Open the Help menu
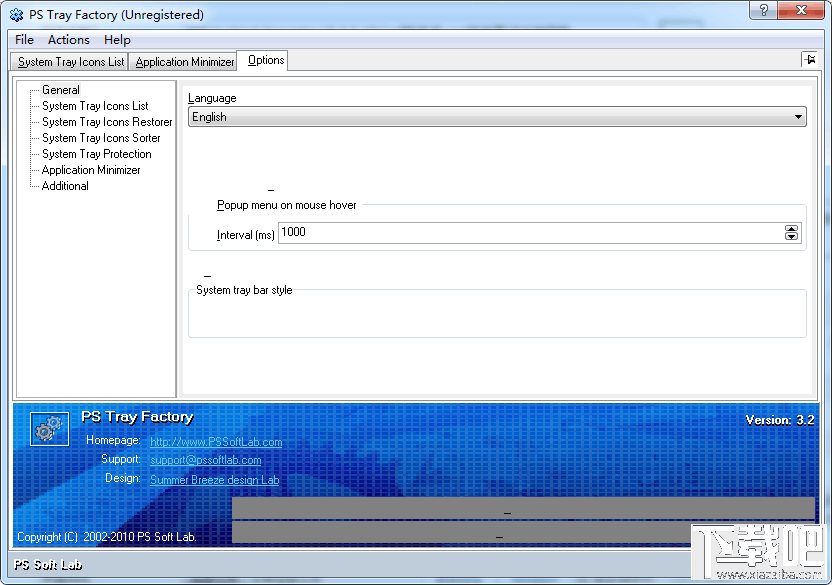The height and width of the screenshot is (585, 832). coord(117,40)
